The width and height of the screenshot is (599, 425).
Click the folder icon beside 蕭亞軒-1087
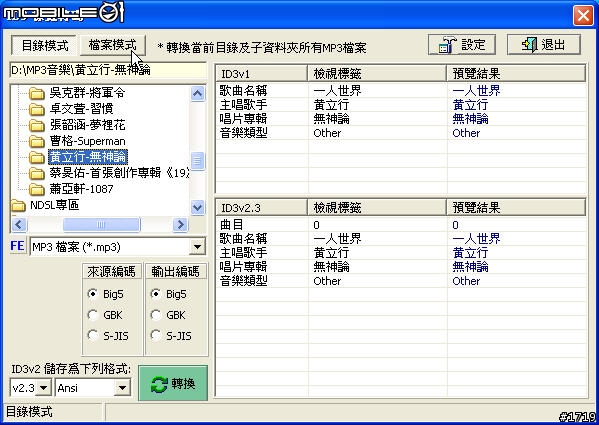point(37,189)
